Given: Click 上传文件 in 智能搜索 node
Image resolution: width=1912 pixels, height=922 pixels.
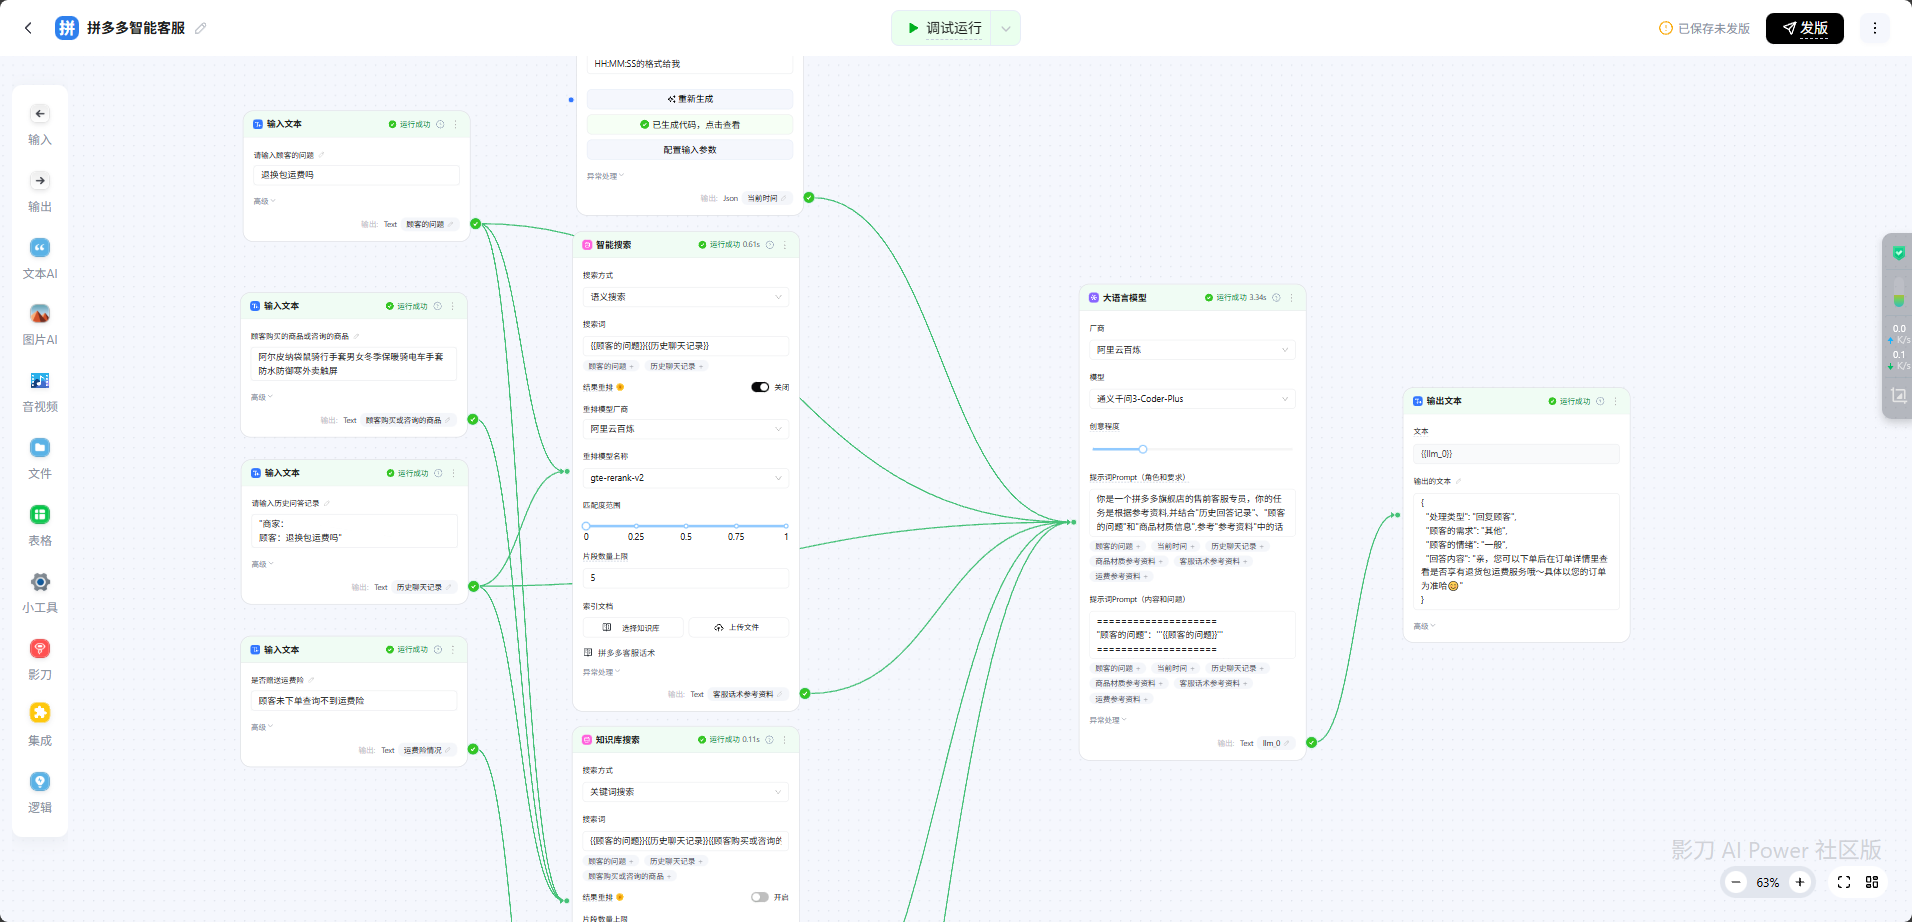Looking at the screenshot, I should click(738, 627).
